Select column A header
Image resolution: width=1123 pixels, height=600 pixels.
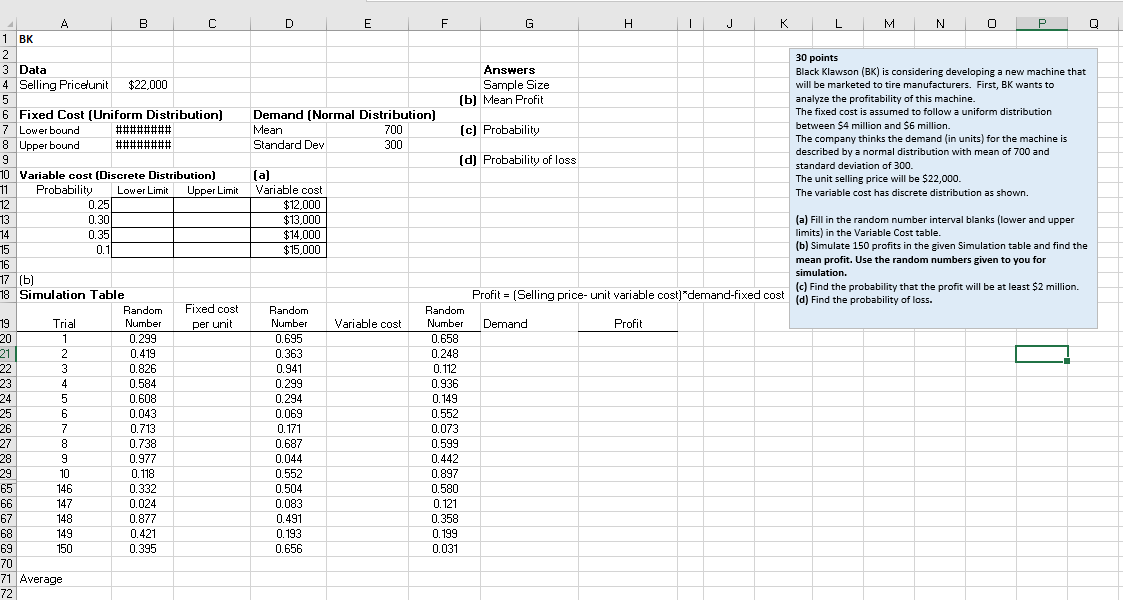point(64,24)
